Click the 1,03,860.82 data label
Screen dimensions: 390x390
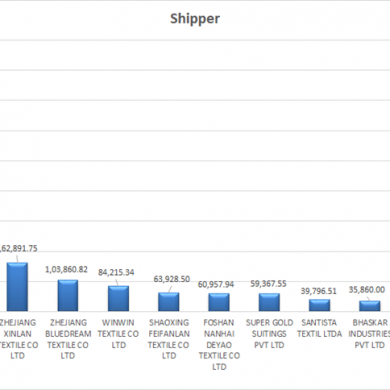[x=67, y=269]
